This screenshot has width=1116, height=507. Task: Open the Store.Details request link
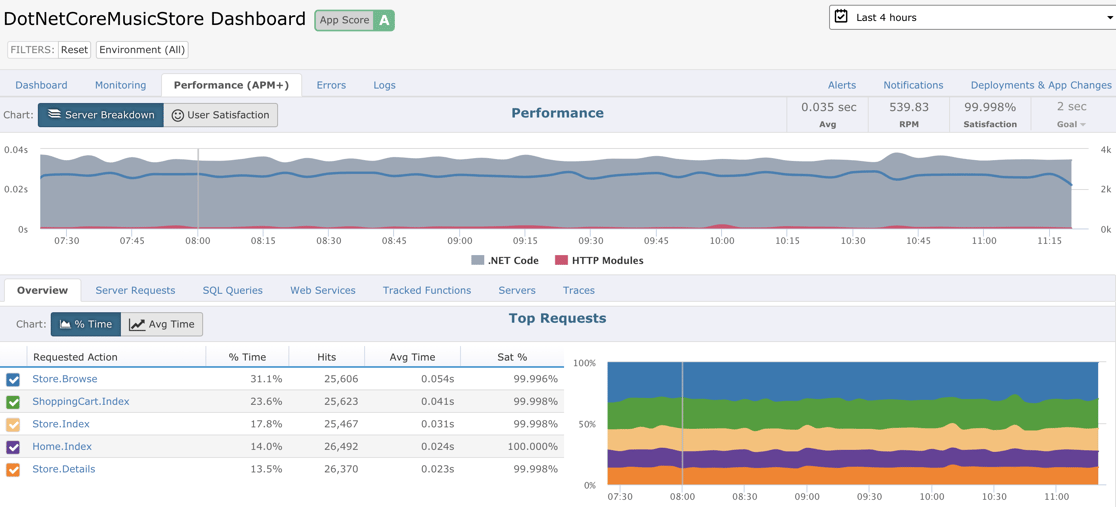pyautogui.click(x=64, y=469)
